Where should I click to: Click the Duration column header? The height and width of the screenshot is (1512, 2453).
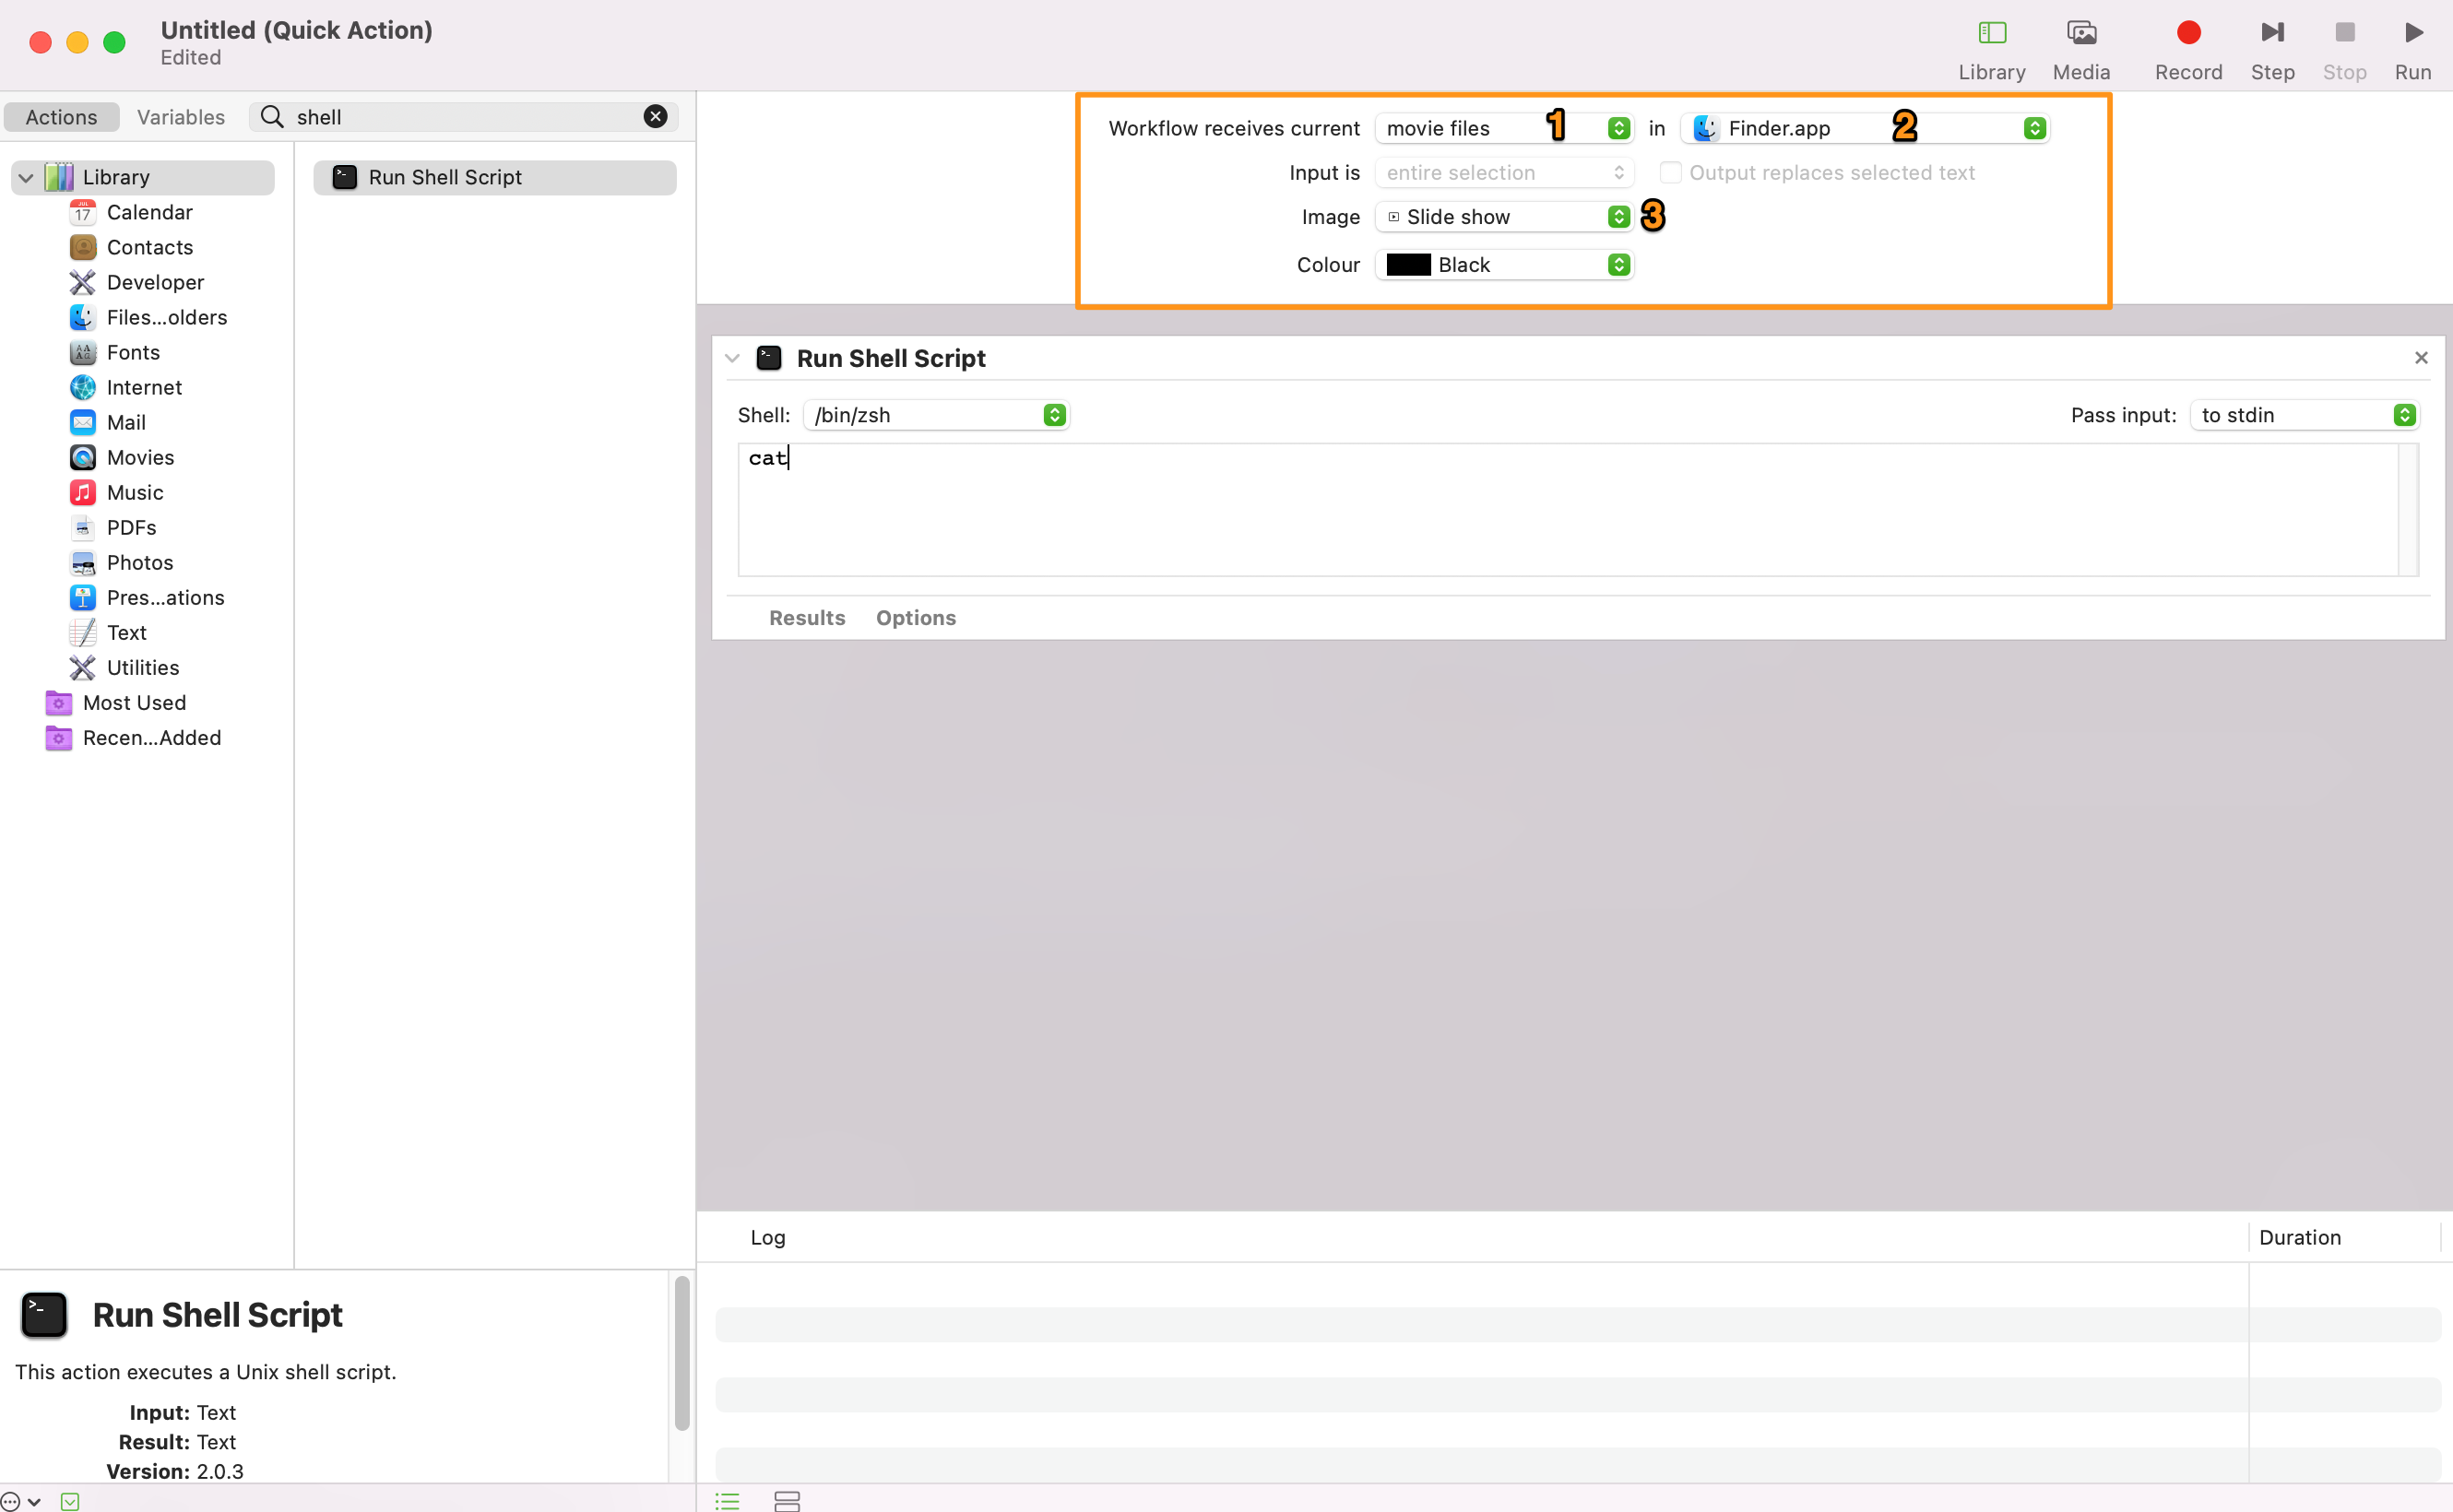coord(2299,1237)
